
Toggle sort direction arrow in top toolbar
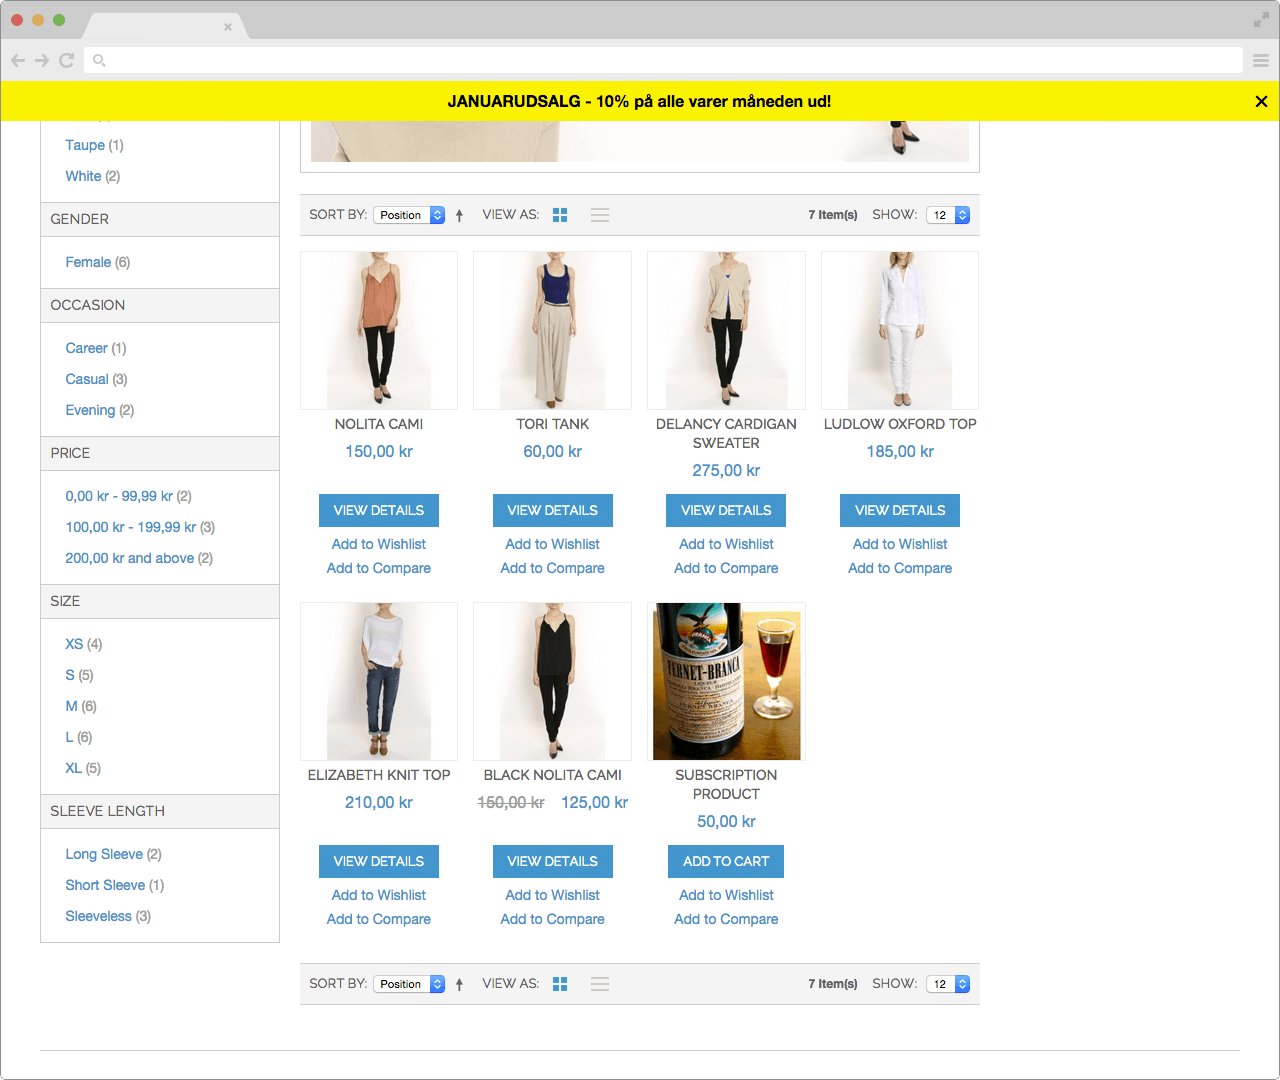459,215
